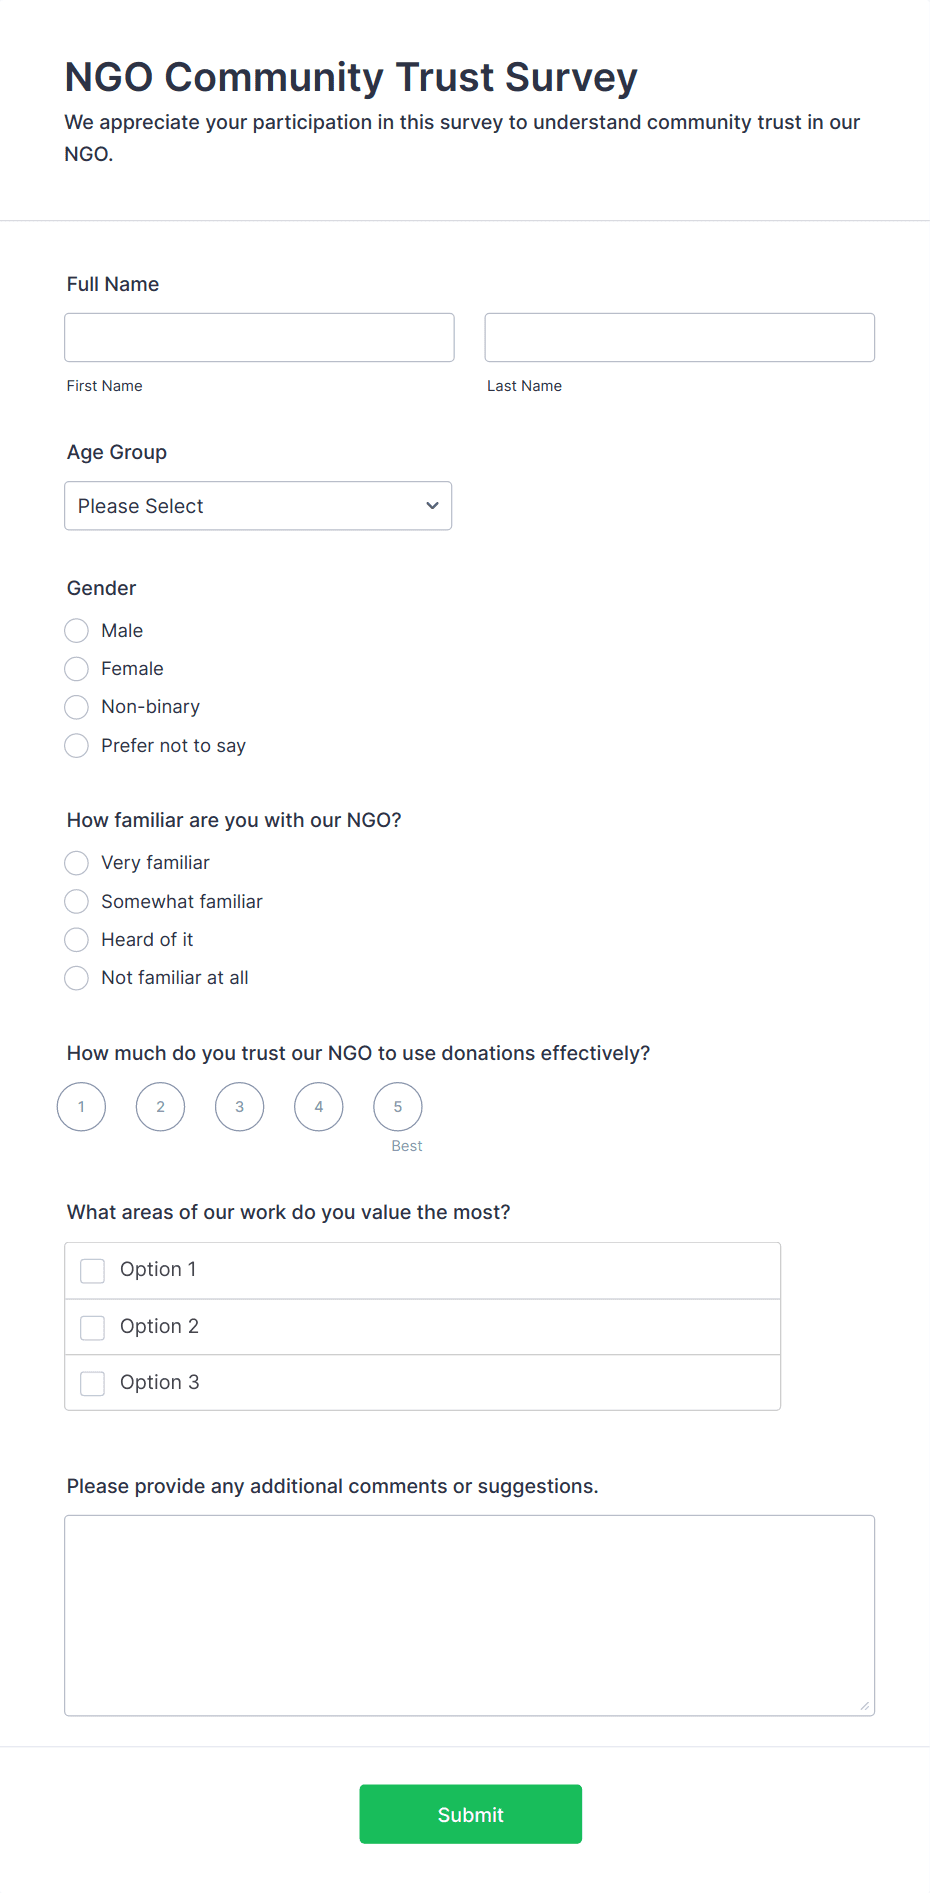Click the Age Group chevron arrow
This screenshot has width=930, height=1893.
pyautogui.click(x=432, y=506)
